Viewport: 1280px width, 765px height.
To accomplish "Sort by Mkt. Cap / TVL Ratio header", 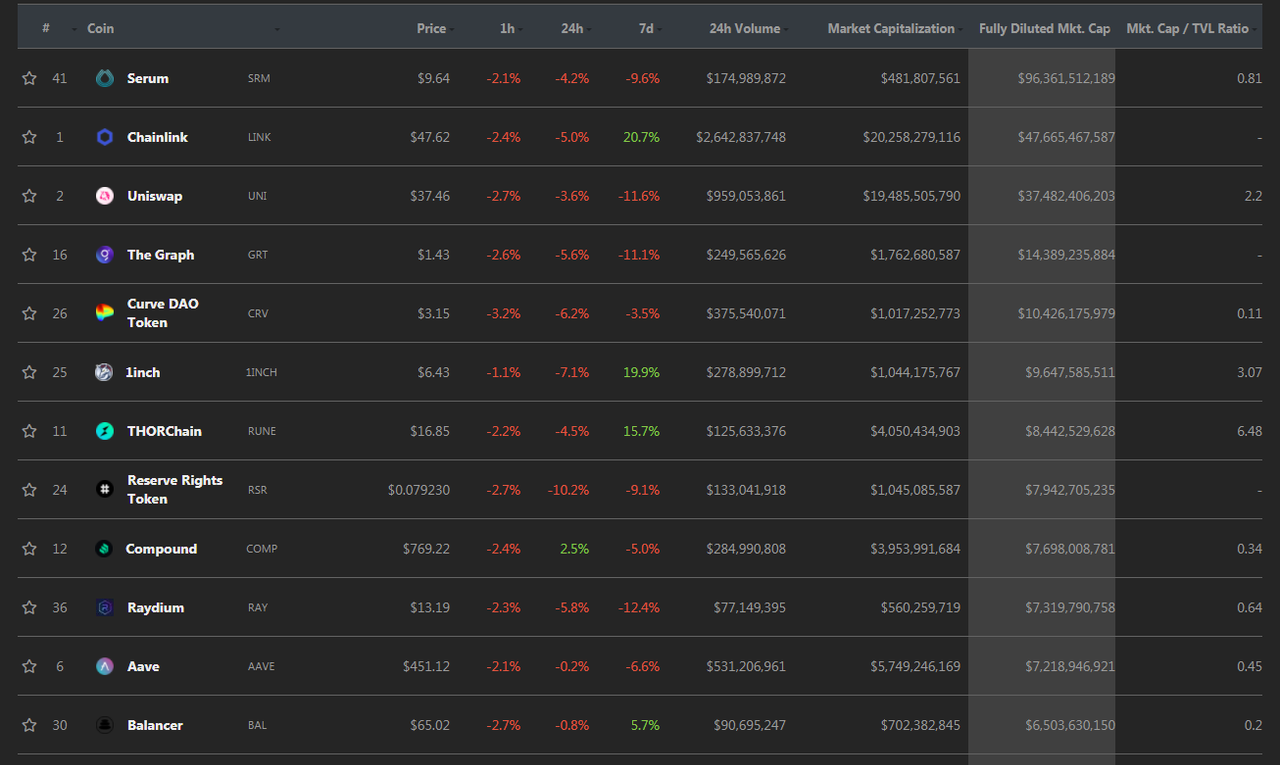I will point(1187,28).
